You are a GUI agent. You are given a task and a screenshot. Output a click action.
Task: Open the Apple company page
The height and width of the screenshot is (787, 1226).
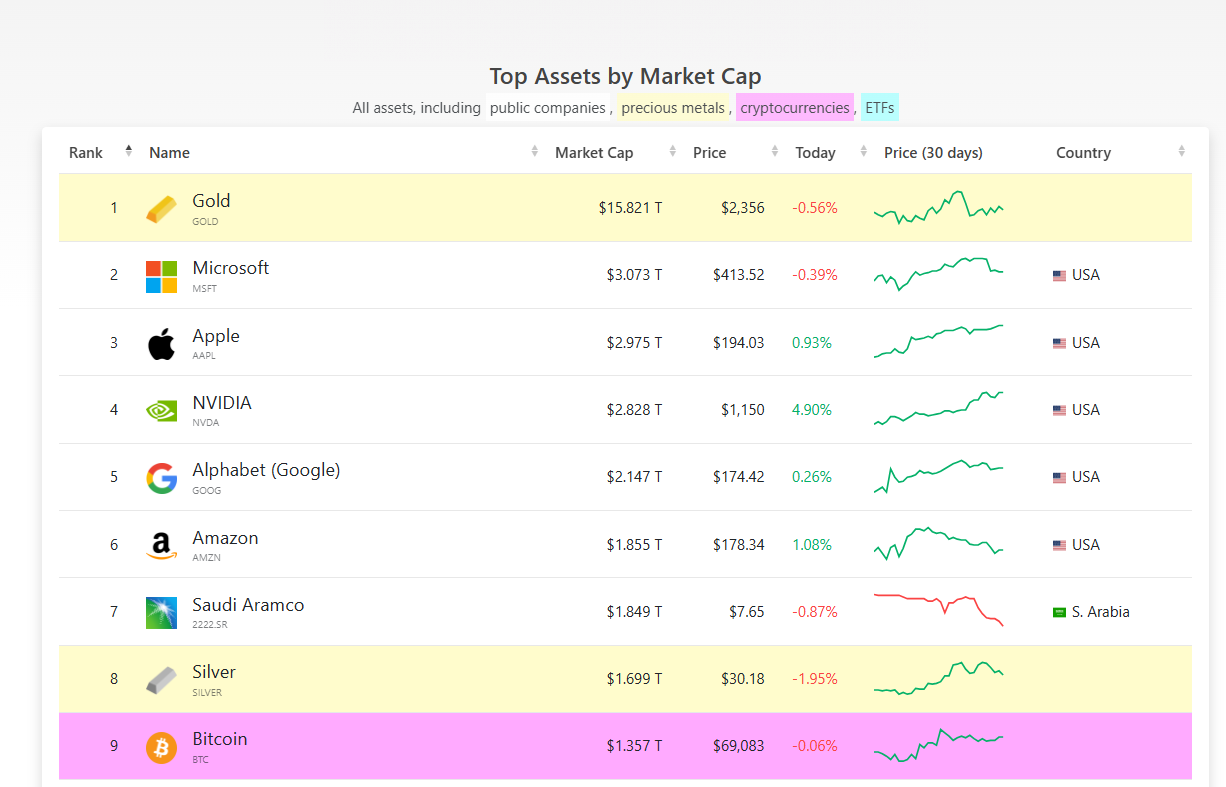coord(216,336)
